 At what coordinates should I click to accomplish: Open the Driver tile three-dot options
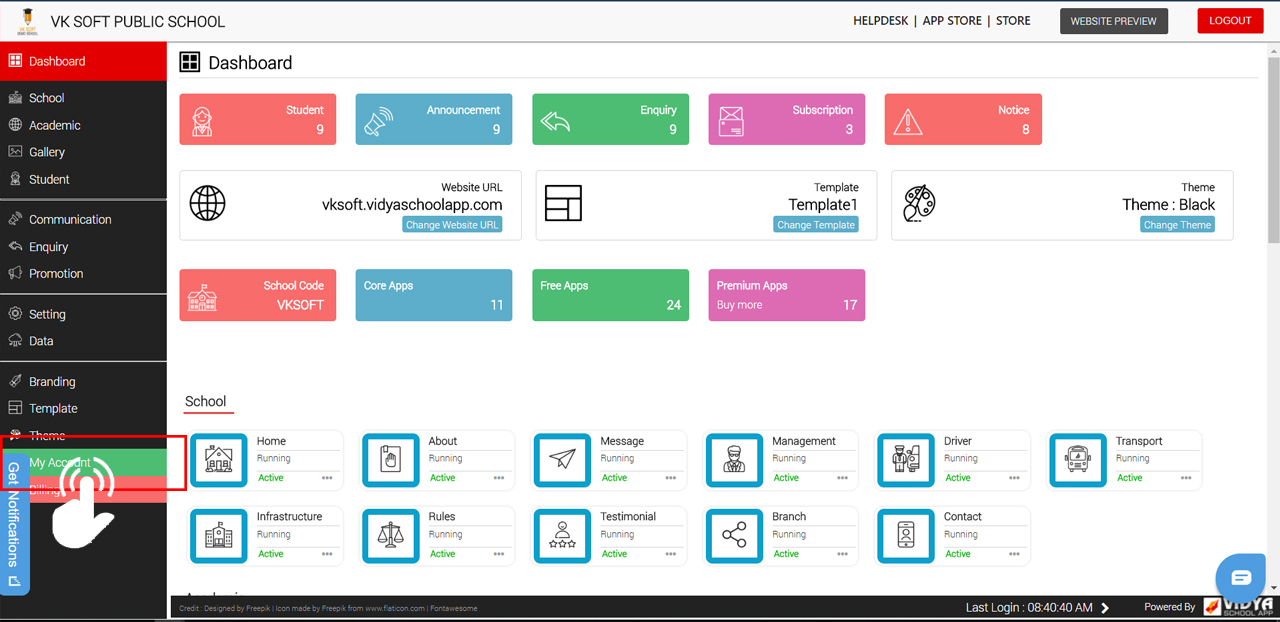(1015, 478)
